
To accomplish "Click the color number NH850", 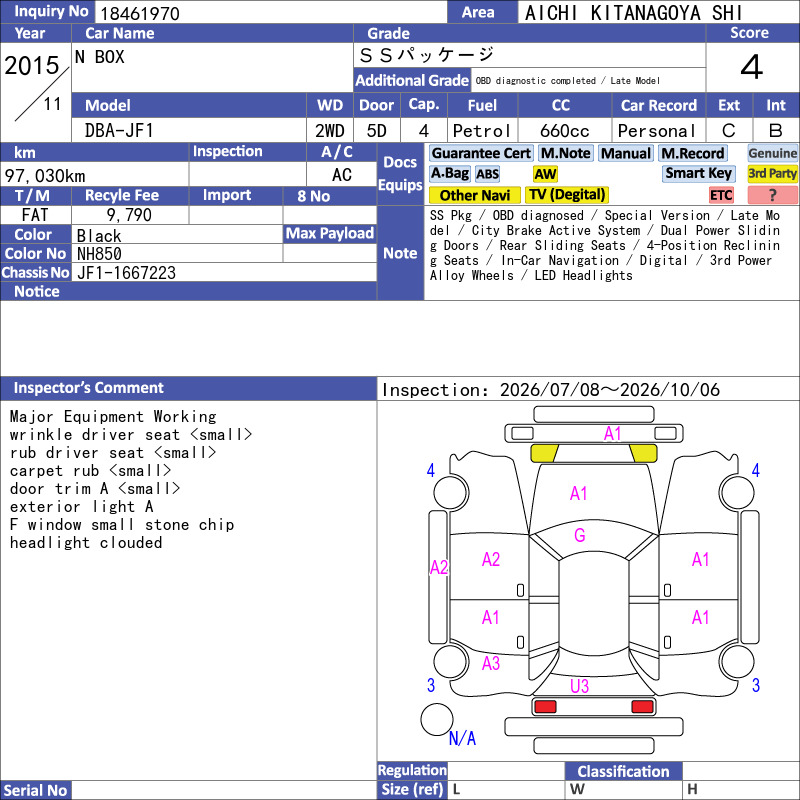I will pos(99,254).
